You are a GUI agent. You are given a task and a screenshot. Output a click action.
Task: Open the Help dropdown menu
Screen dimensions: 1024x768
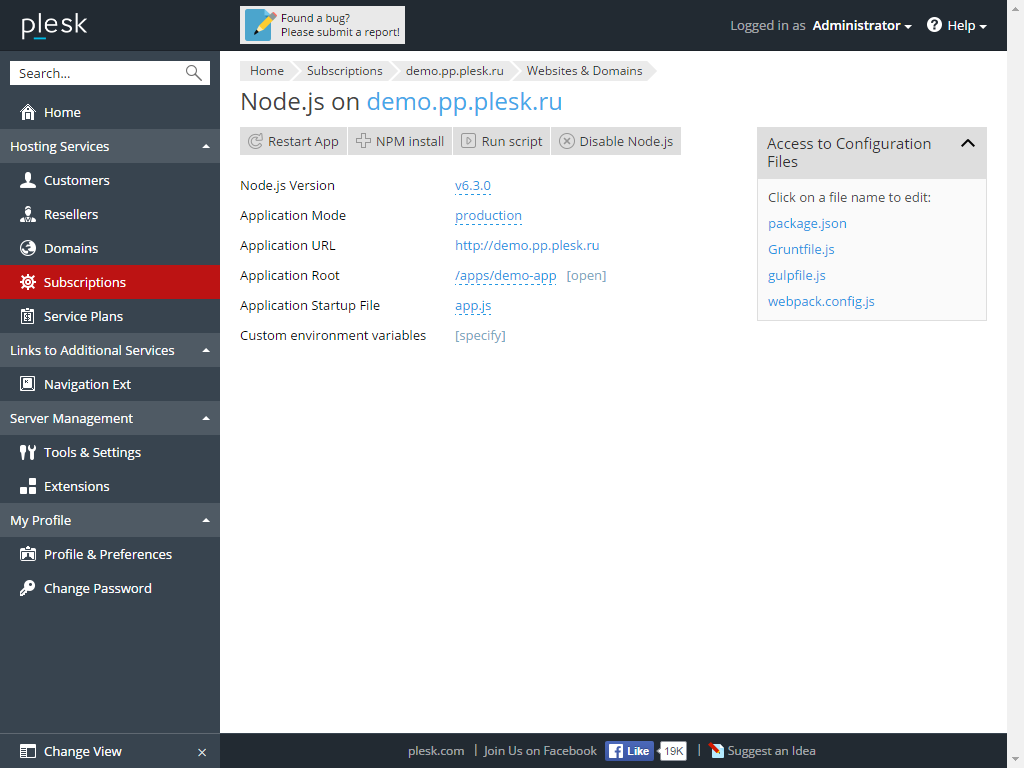[957, 26]
